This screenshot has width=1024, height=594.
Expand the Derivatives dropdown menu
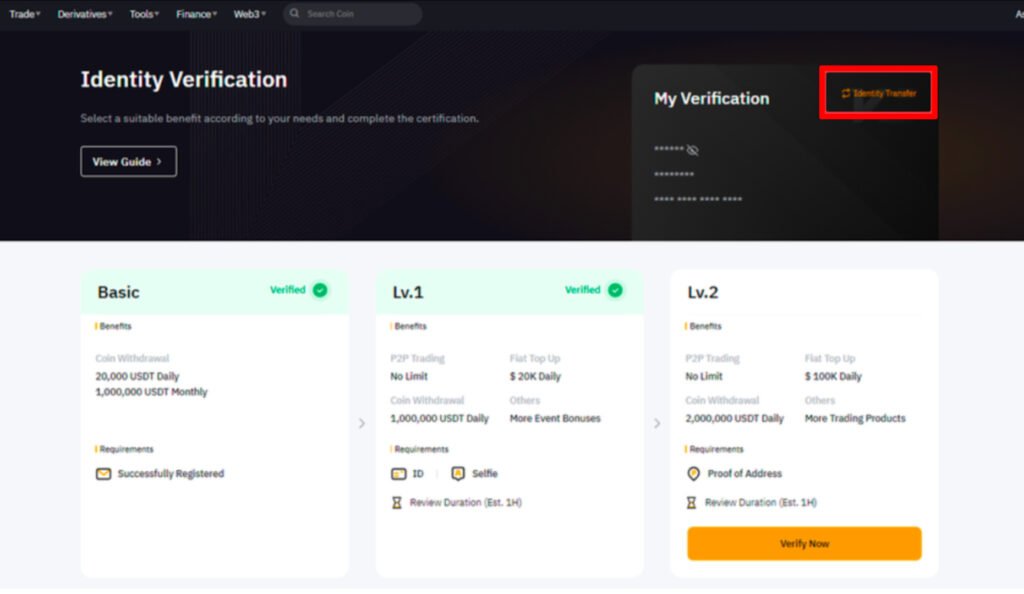[x=85, y=14]
